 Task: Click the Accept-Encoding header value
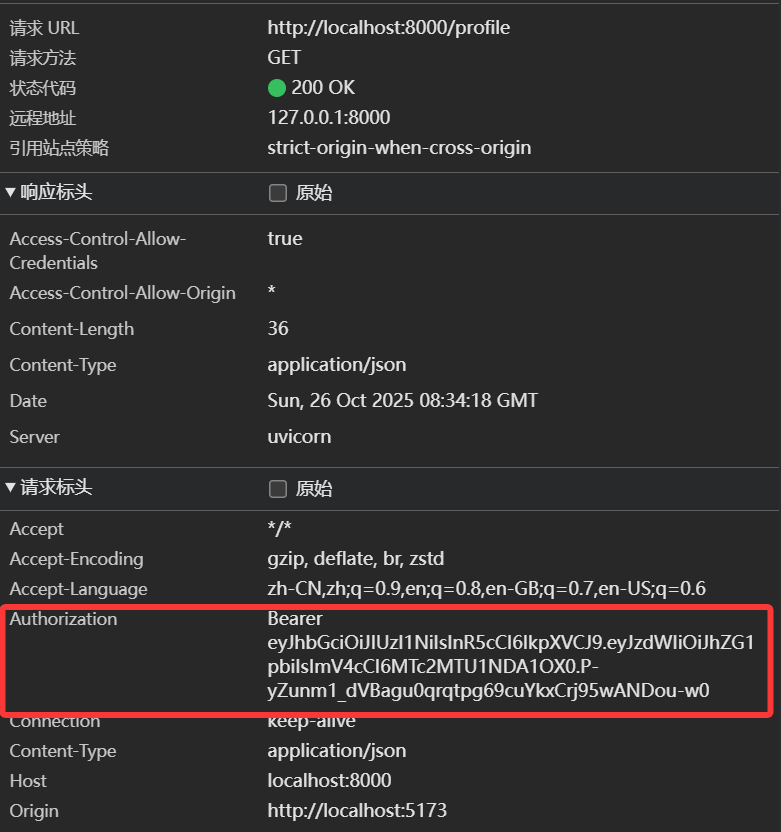(x=355, y=559)
